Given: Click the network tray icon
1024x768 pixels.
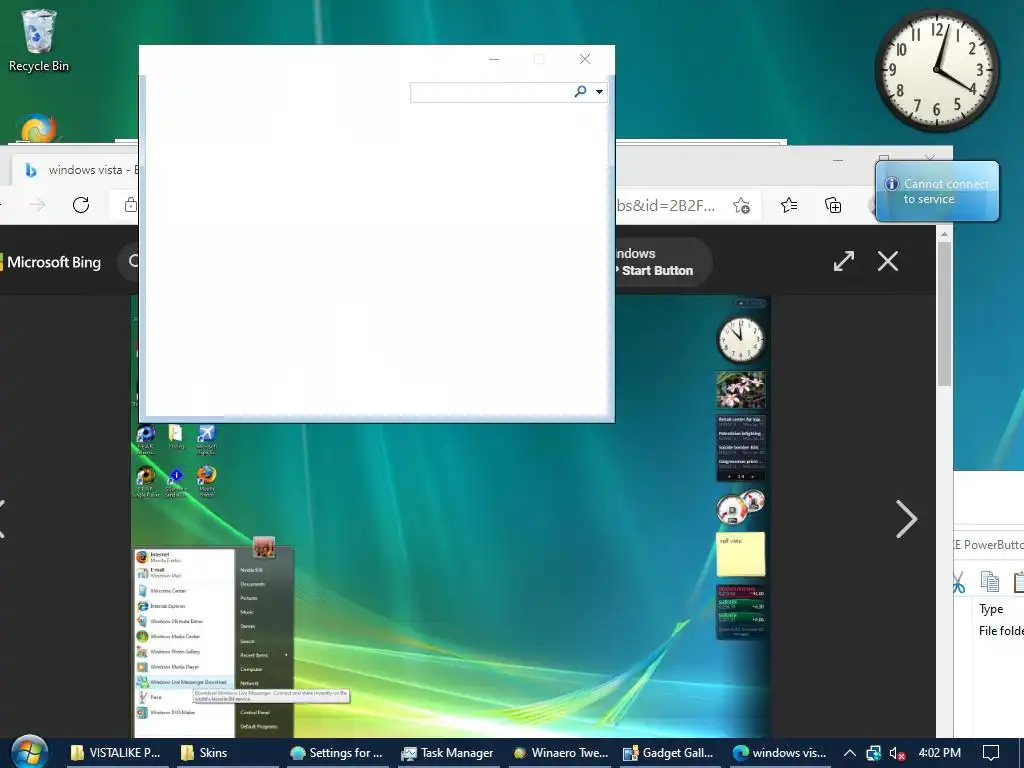Looking at the screenshot, I should pyautogui.click(x=874, y=753).
